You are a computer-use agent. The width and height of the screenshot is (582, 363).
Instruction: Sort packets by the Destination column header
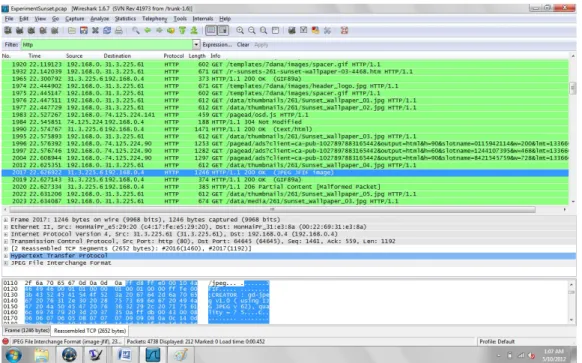117,56
